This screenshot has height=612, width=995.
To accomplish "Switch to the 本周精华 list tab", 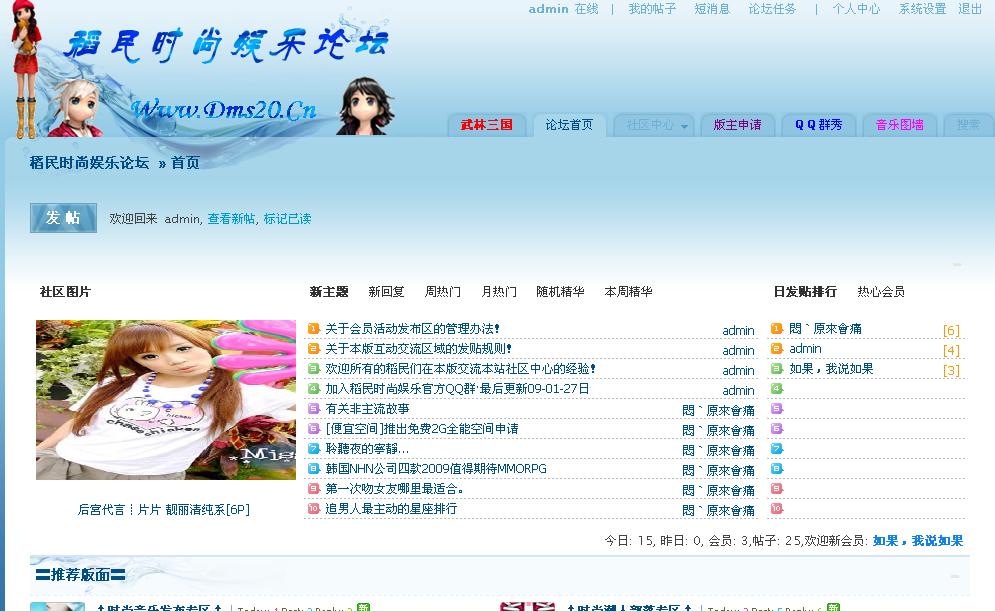I will pos(628,292).
